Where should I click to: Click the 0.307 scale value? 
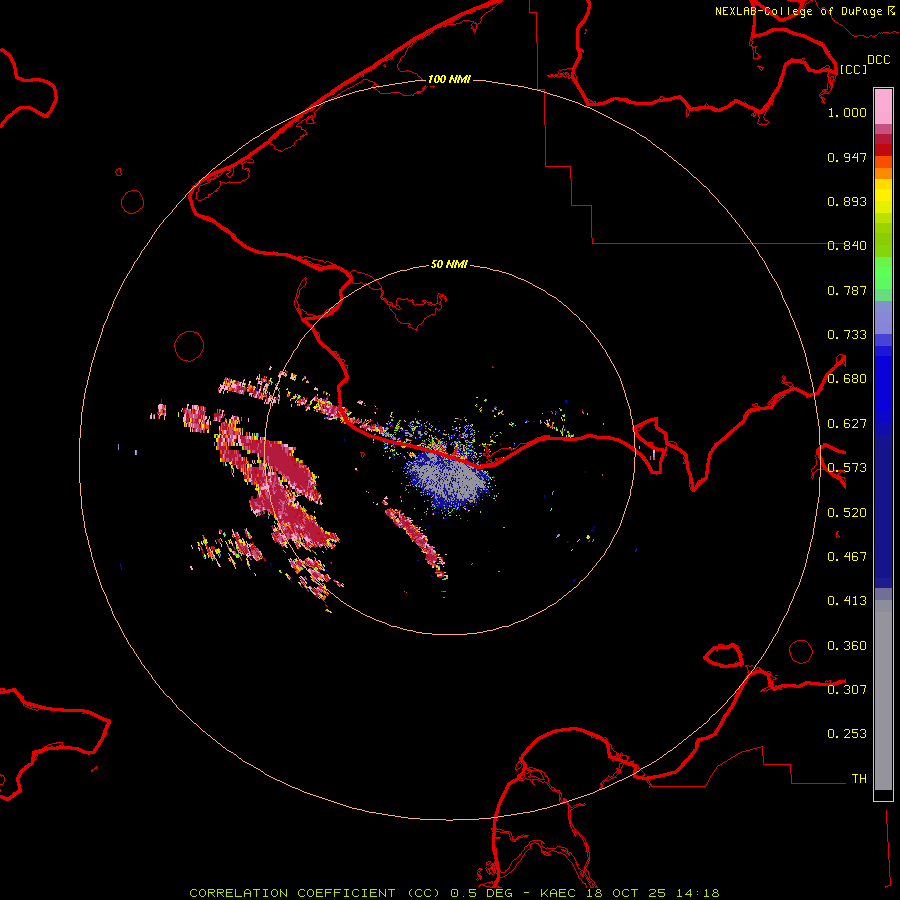click(x=847, y=690)
